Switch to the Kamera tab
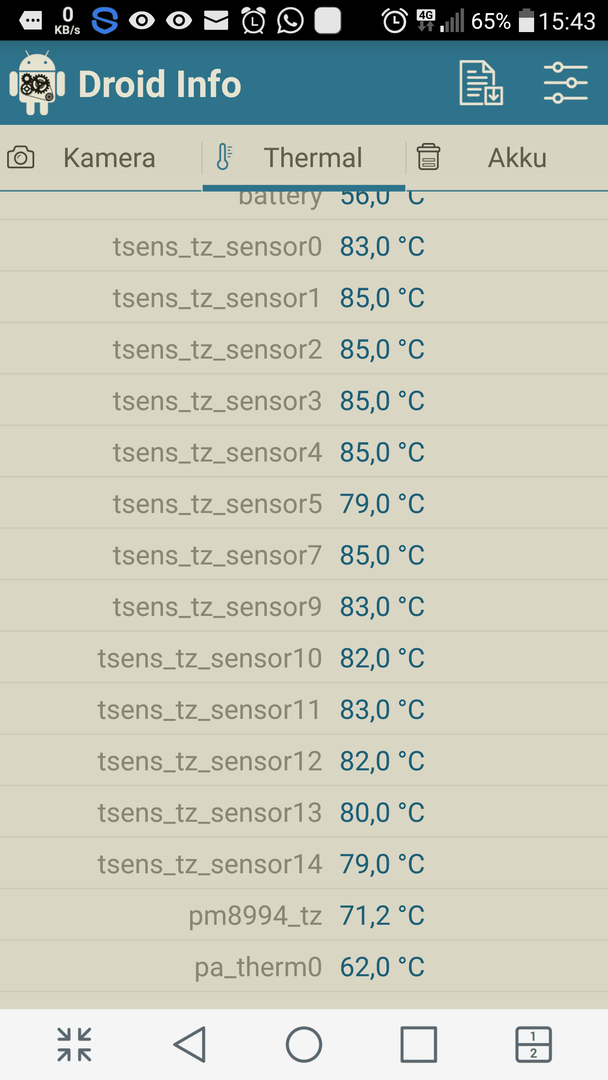This screenshot has height=1080, width=608. coord(101,158)
